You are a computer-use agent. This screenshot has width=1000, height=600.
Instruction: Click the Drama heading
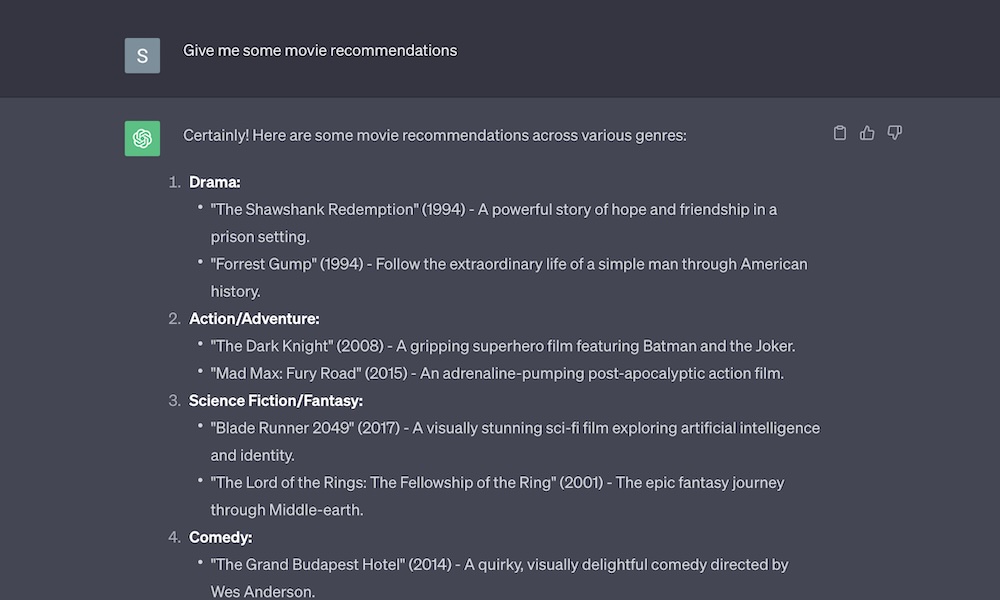pyautogui.click(x=215, y=182)
